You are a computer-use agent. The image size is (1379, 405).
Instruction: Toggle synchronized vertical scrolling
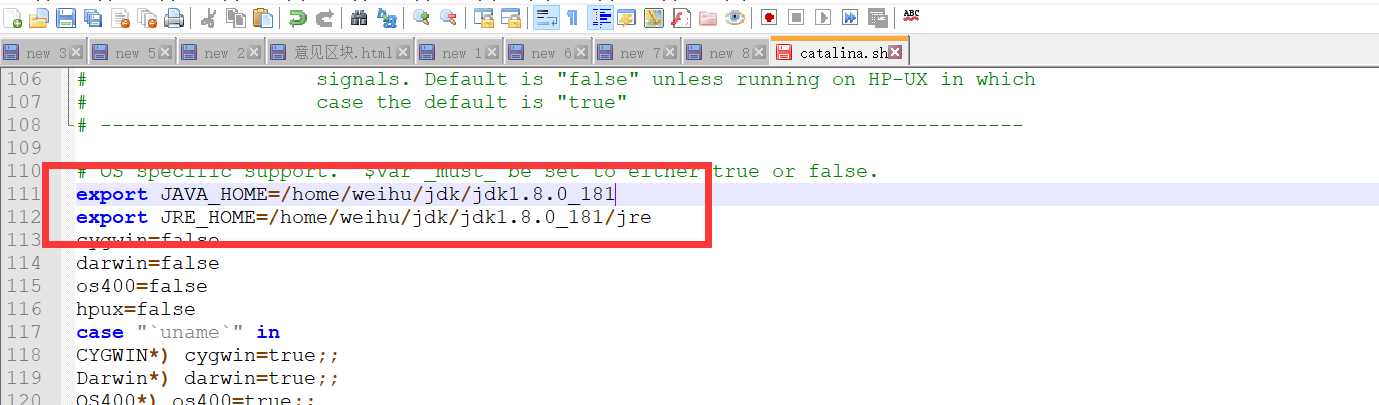[483, 18]
